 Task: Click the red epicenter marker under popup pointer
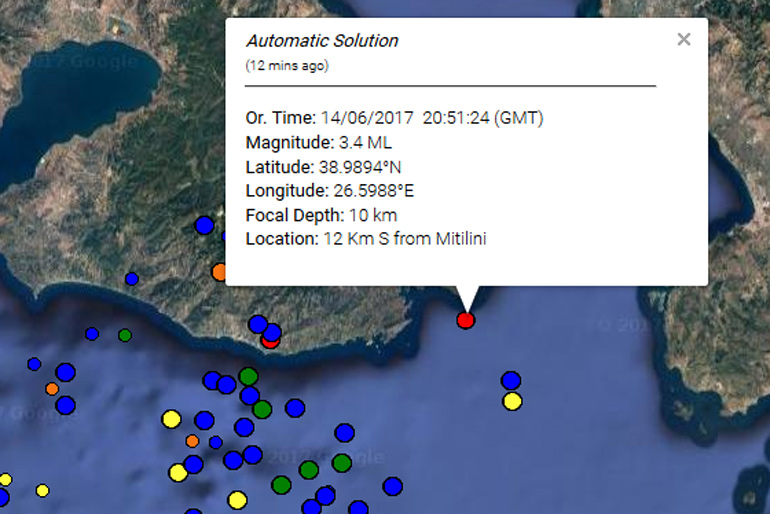pyautogui.click(x=465, y=320)
